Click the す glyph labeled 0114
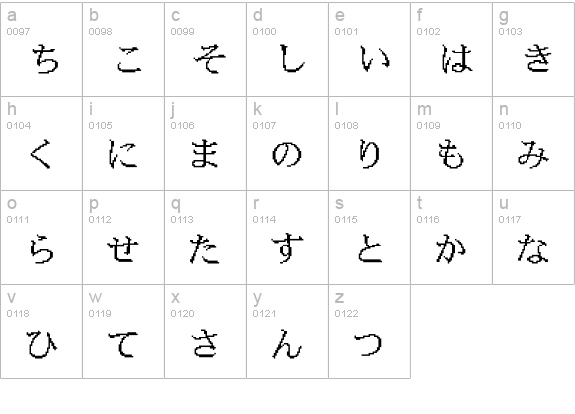This screenshot has height=414, width=575. pyautogui.click(x=287, y=249)
